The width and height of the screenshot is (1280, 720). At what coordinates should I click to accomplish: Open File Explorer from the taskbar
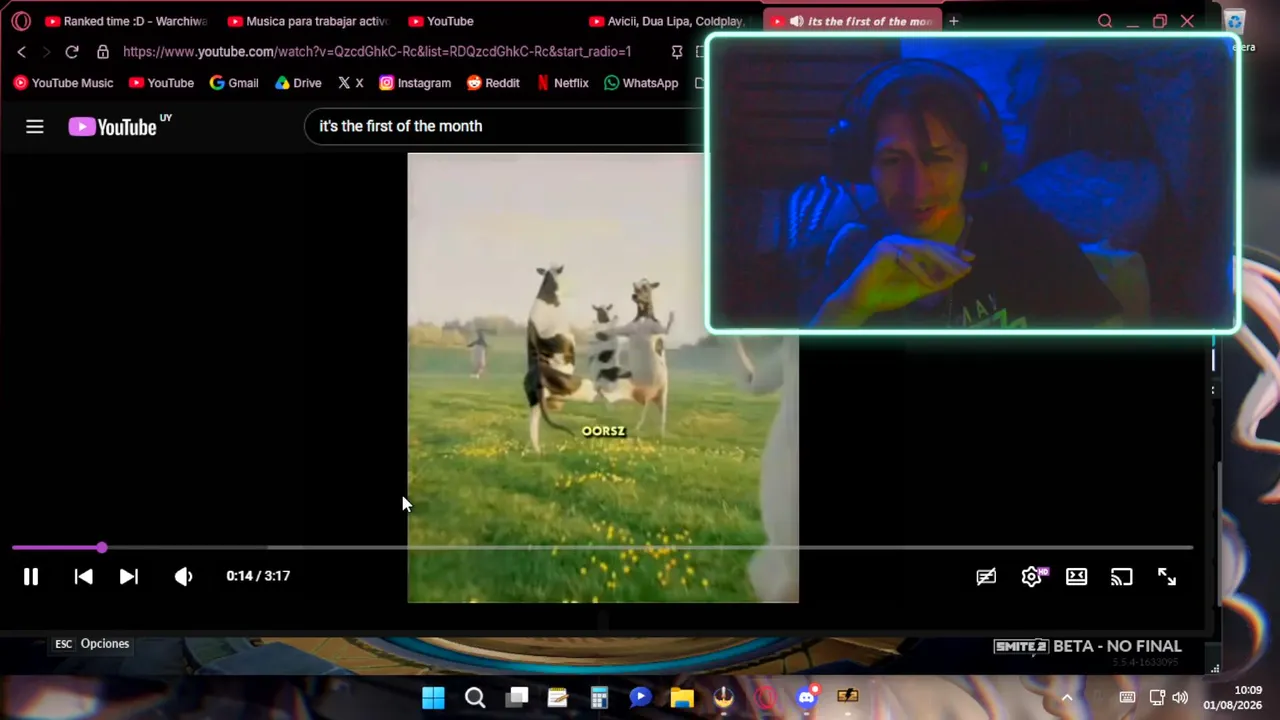pyautogui.click(x=682, y=698)
